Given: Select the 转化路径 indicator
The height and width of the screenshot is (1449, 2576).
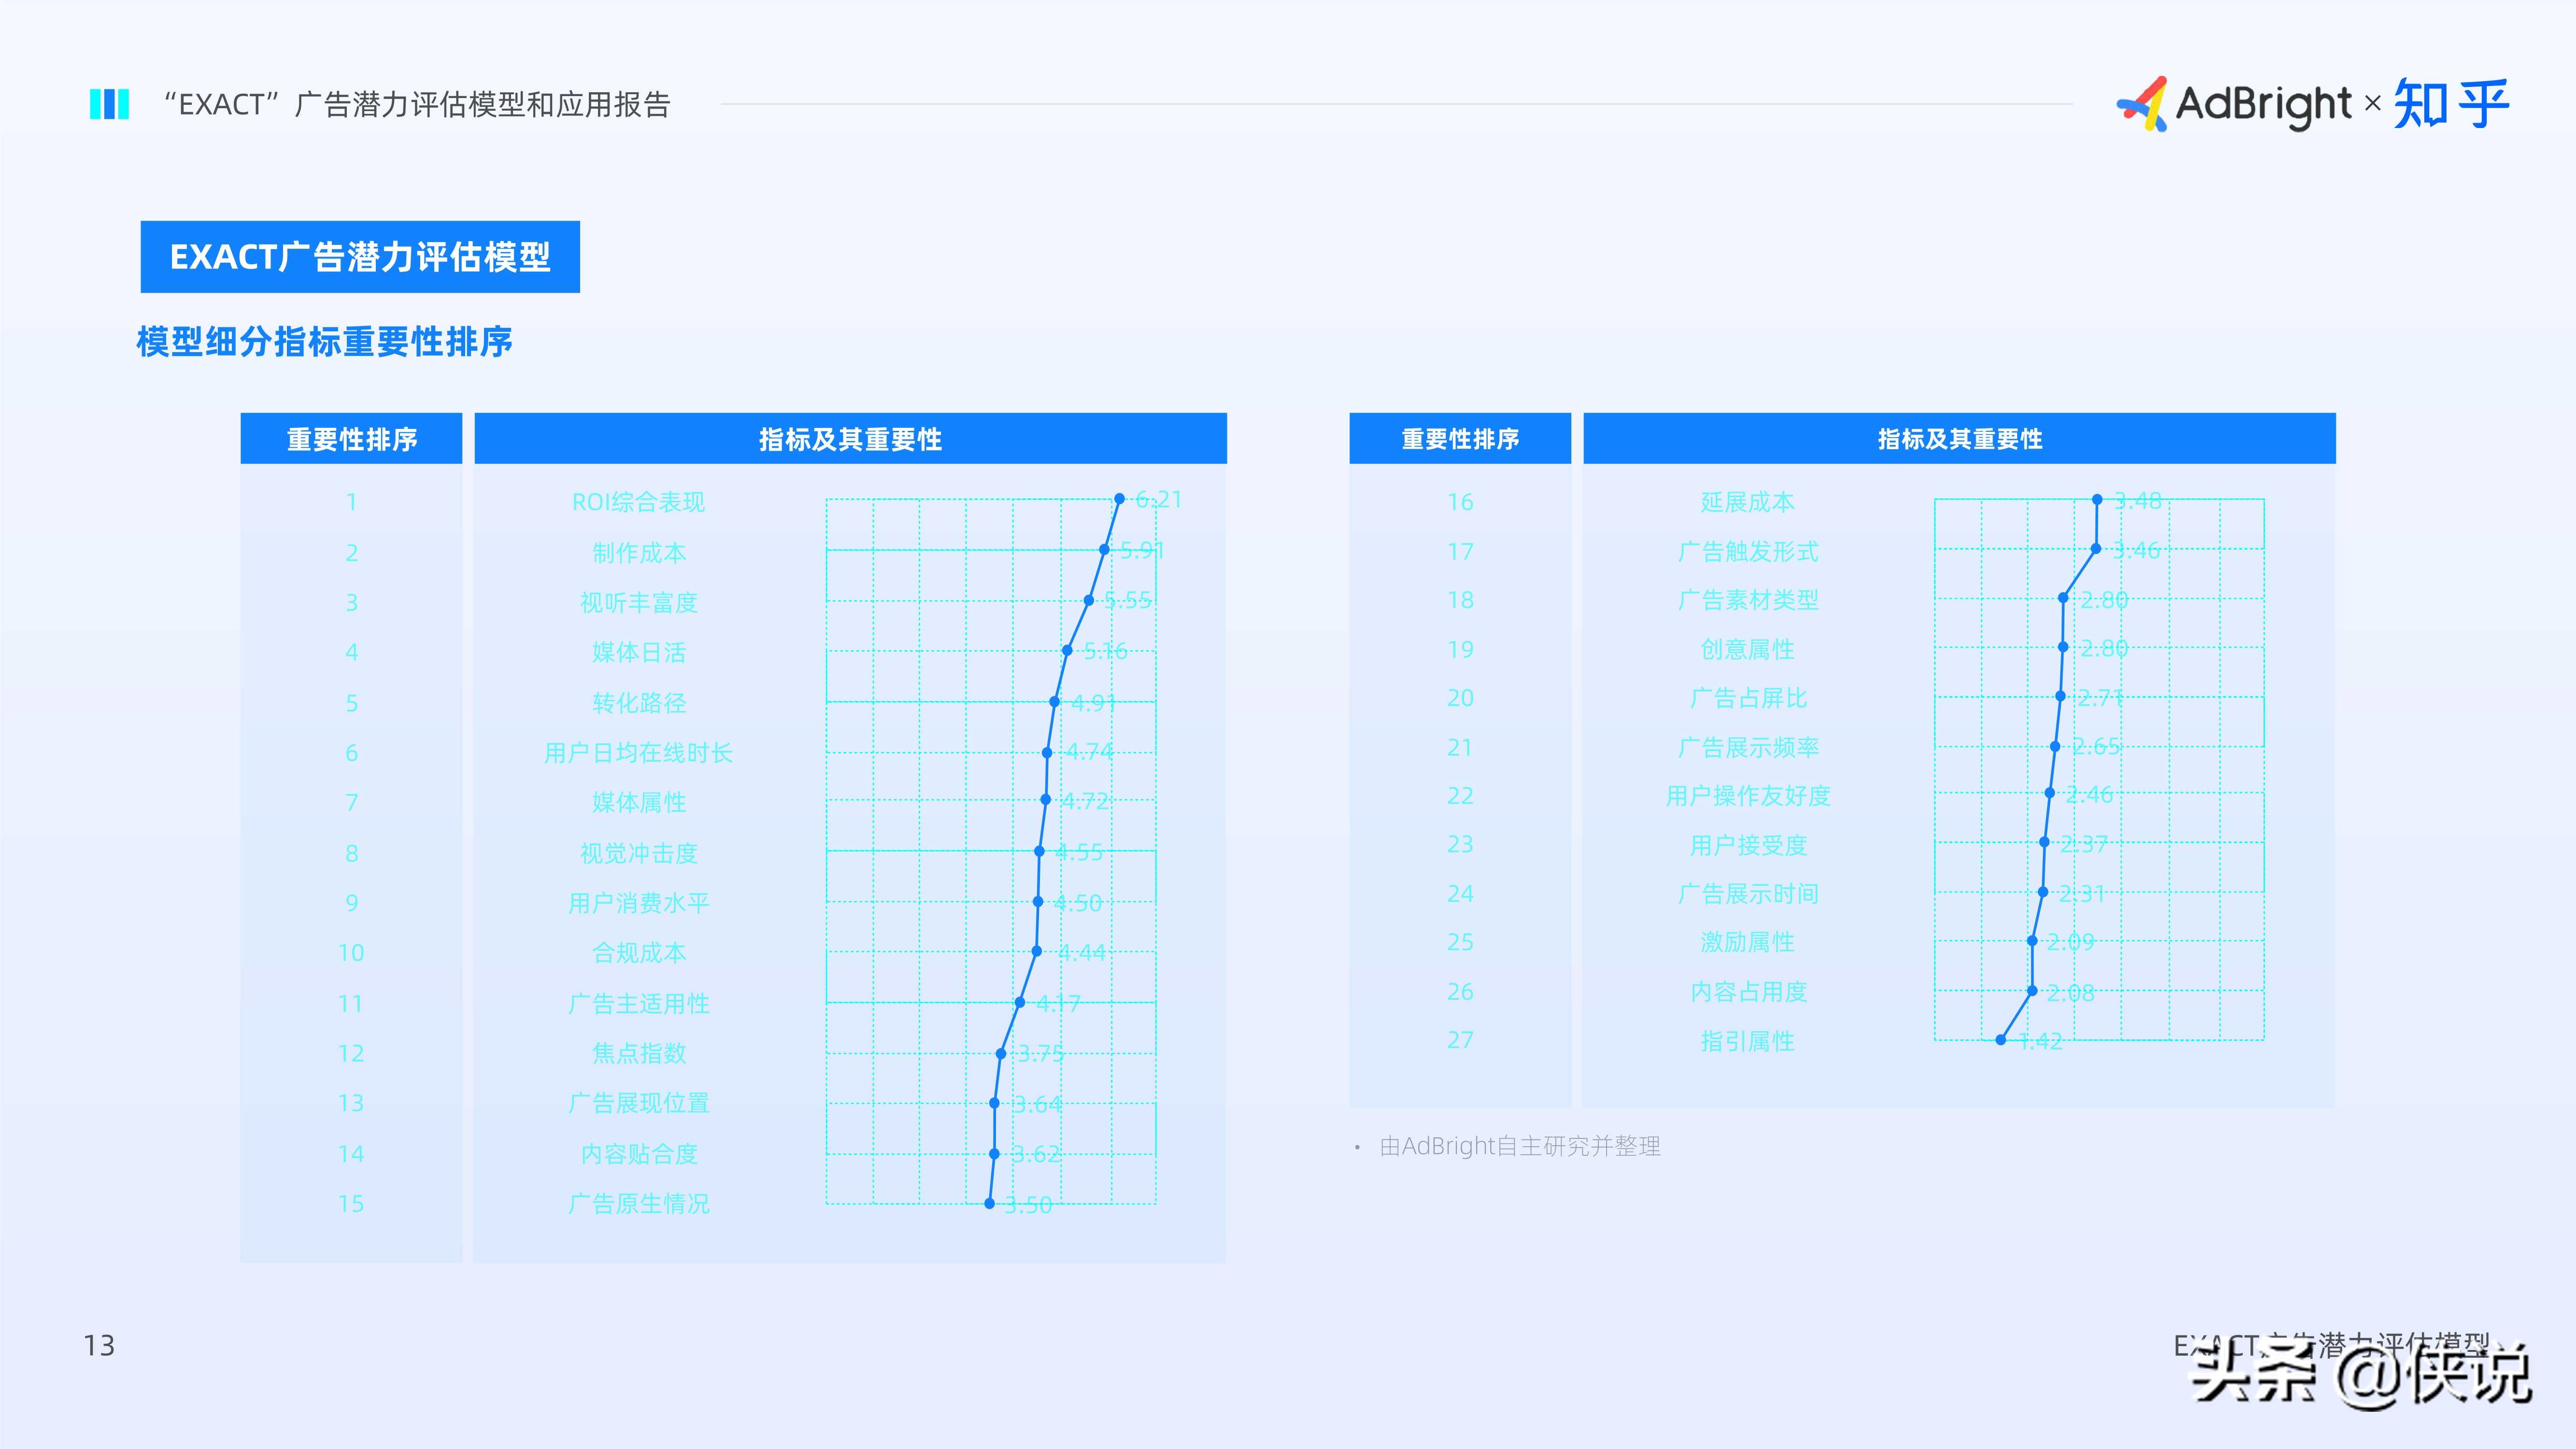Looking at the screenshot, I should coord(638,703).
